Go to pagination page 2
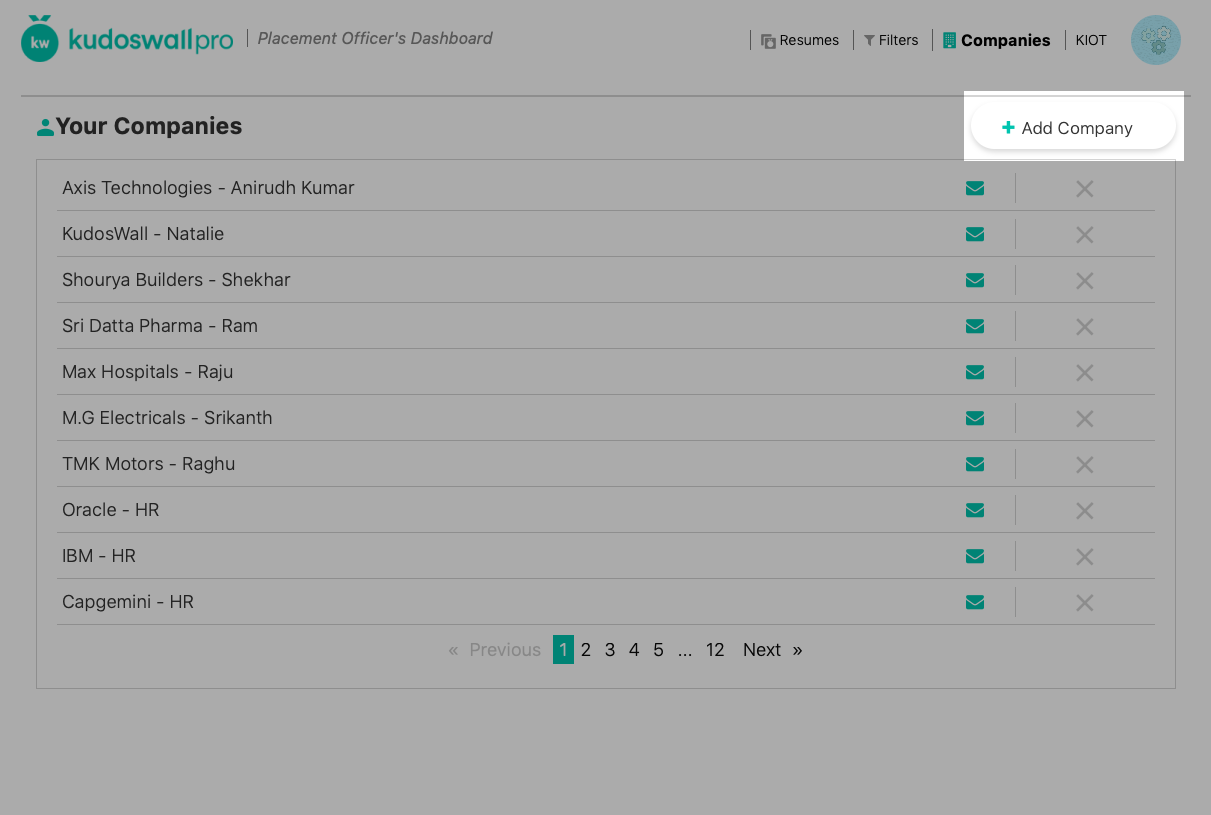 586,650
